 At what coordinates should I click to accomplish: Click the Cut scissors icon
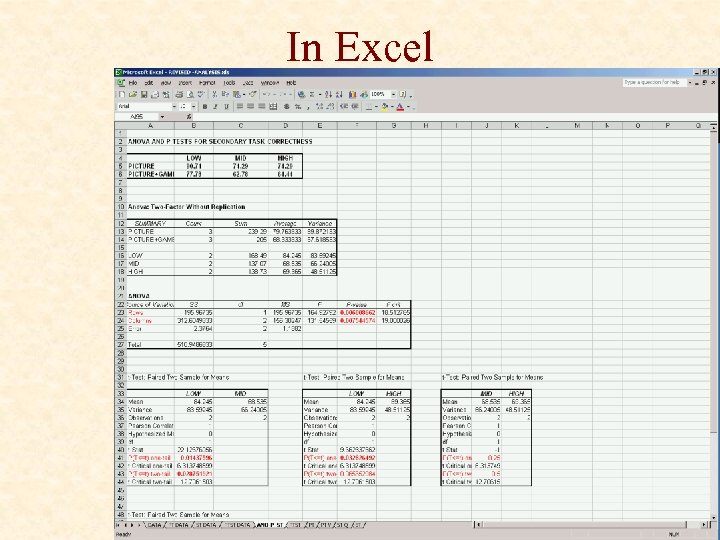[x=214, y=94]
